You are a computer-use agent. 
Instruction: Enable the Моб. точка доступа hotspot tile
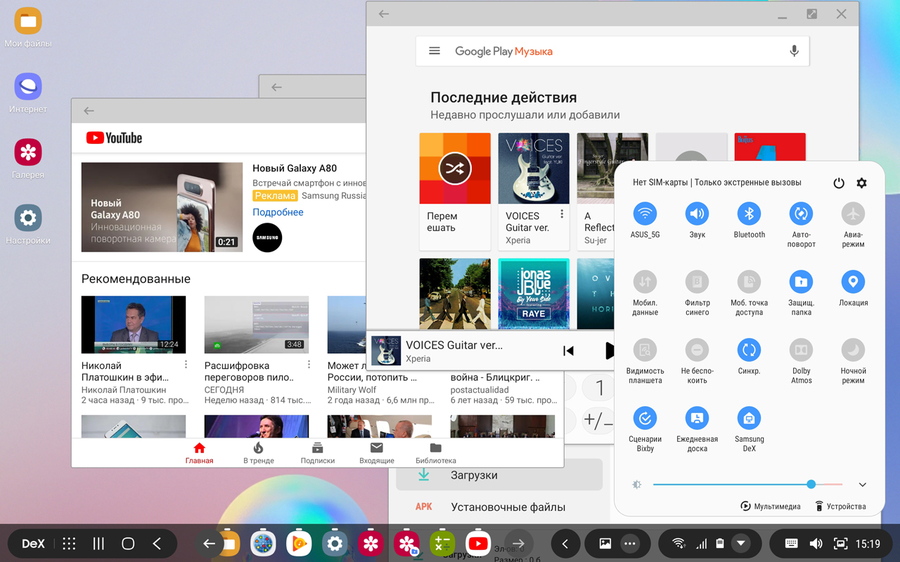(749, 282)
